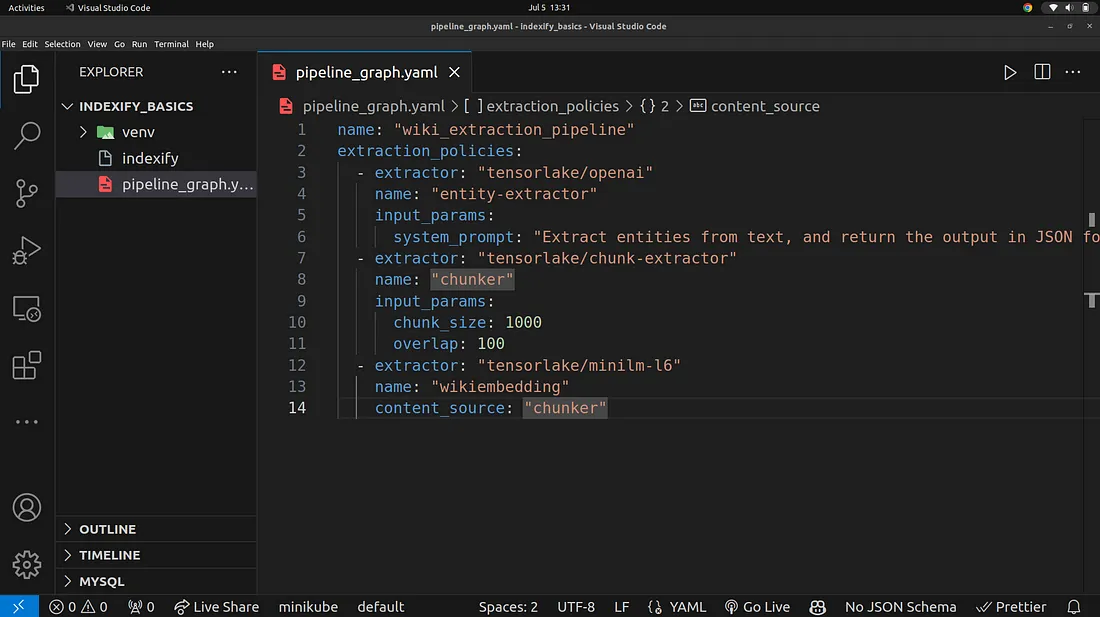Open the volume indicator in top bar
The image size is (1100, 617).
point(1069,8)
